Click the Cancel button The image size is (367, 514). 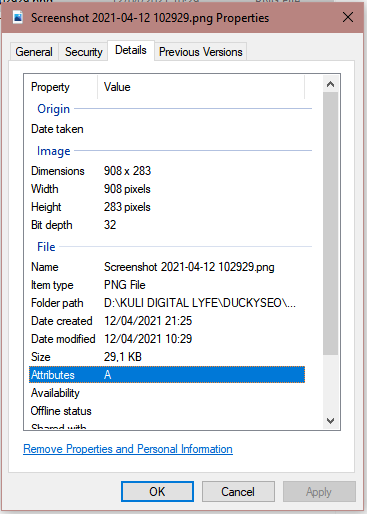coord(238,491)
